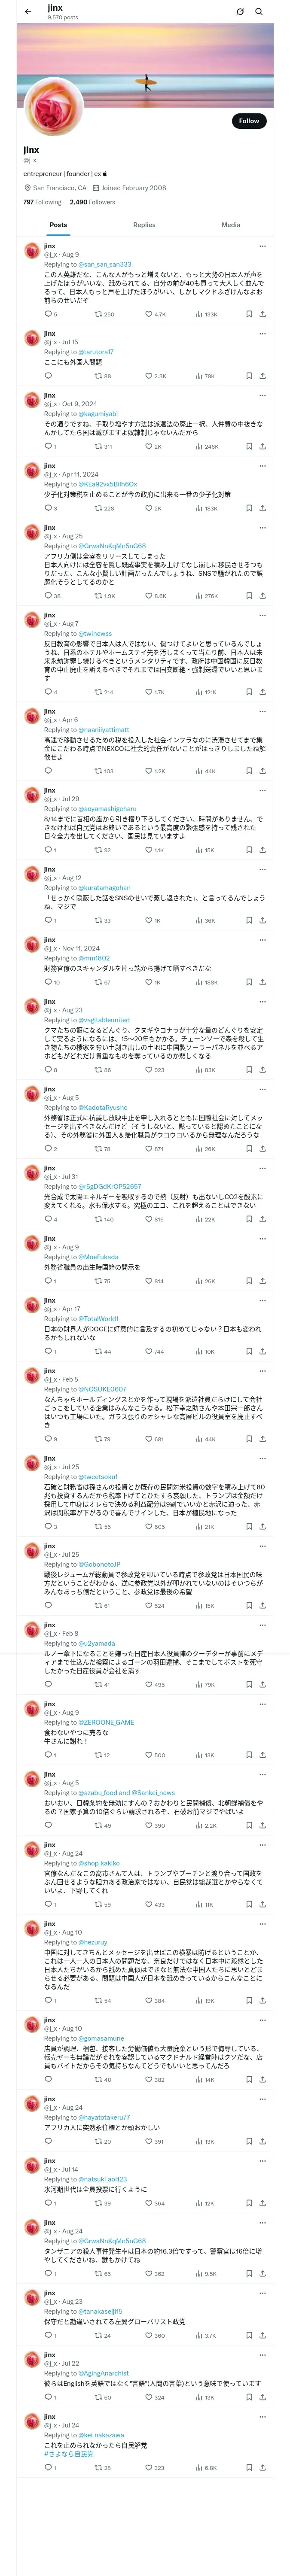Follow the jinx account
This screenshot has height=2576, width=290.
click(x=248, y=121)
